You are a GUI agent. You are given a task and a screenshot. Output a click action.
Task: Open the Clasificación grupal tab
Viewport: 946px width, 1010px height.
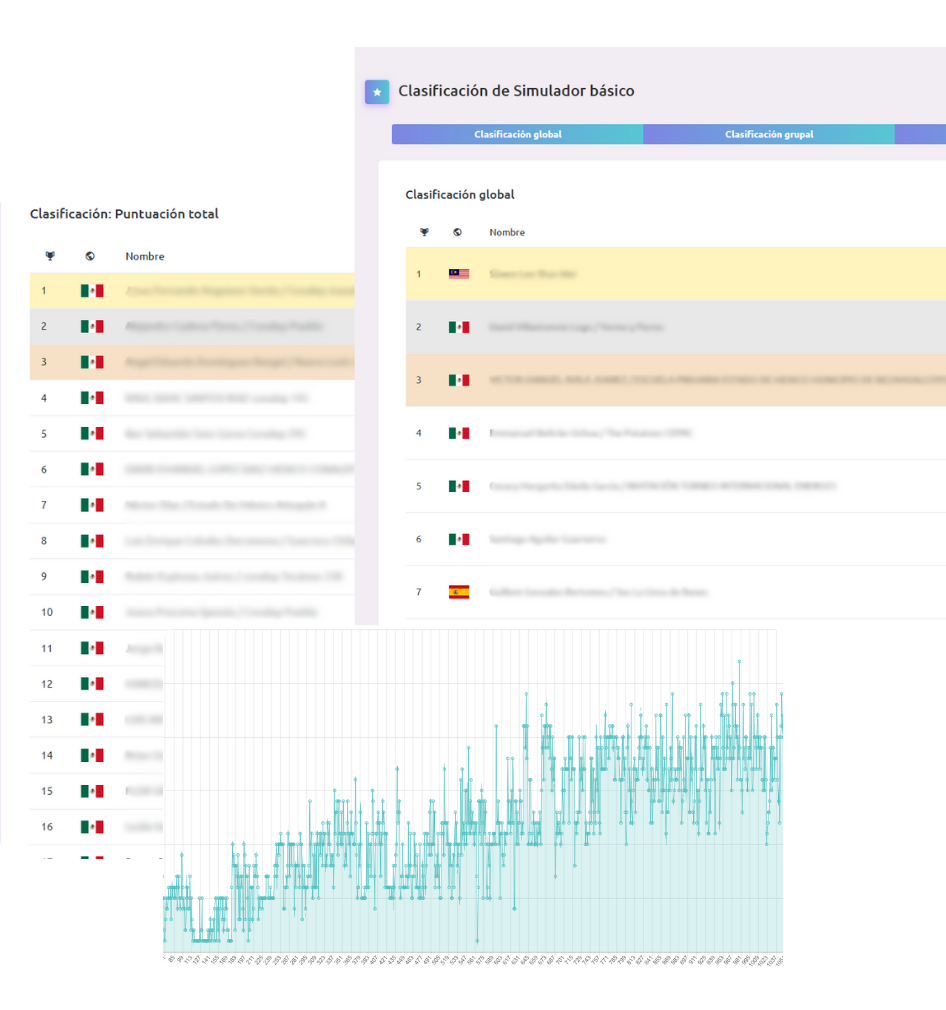(x=768, y=134)
